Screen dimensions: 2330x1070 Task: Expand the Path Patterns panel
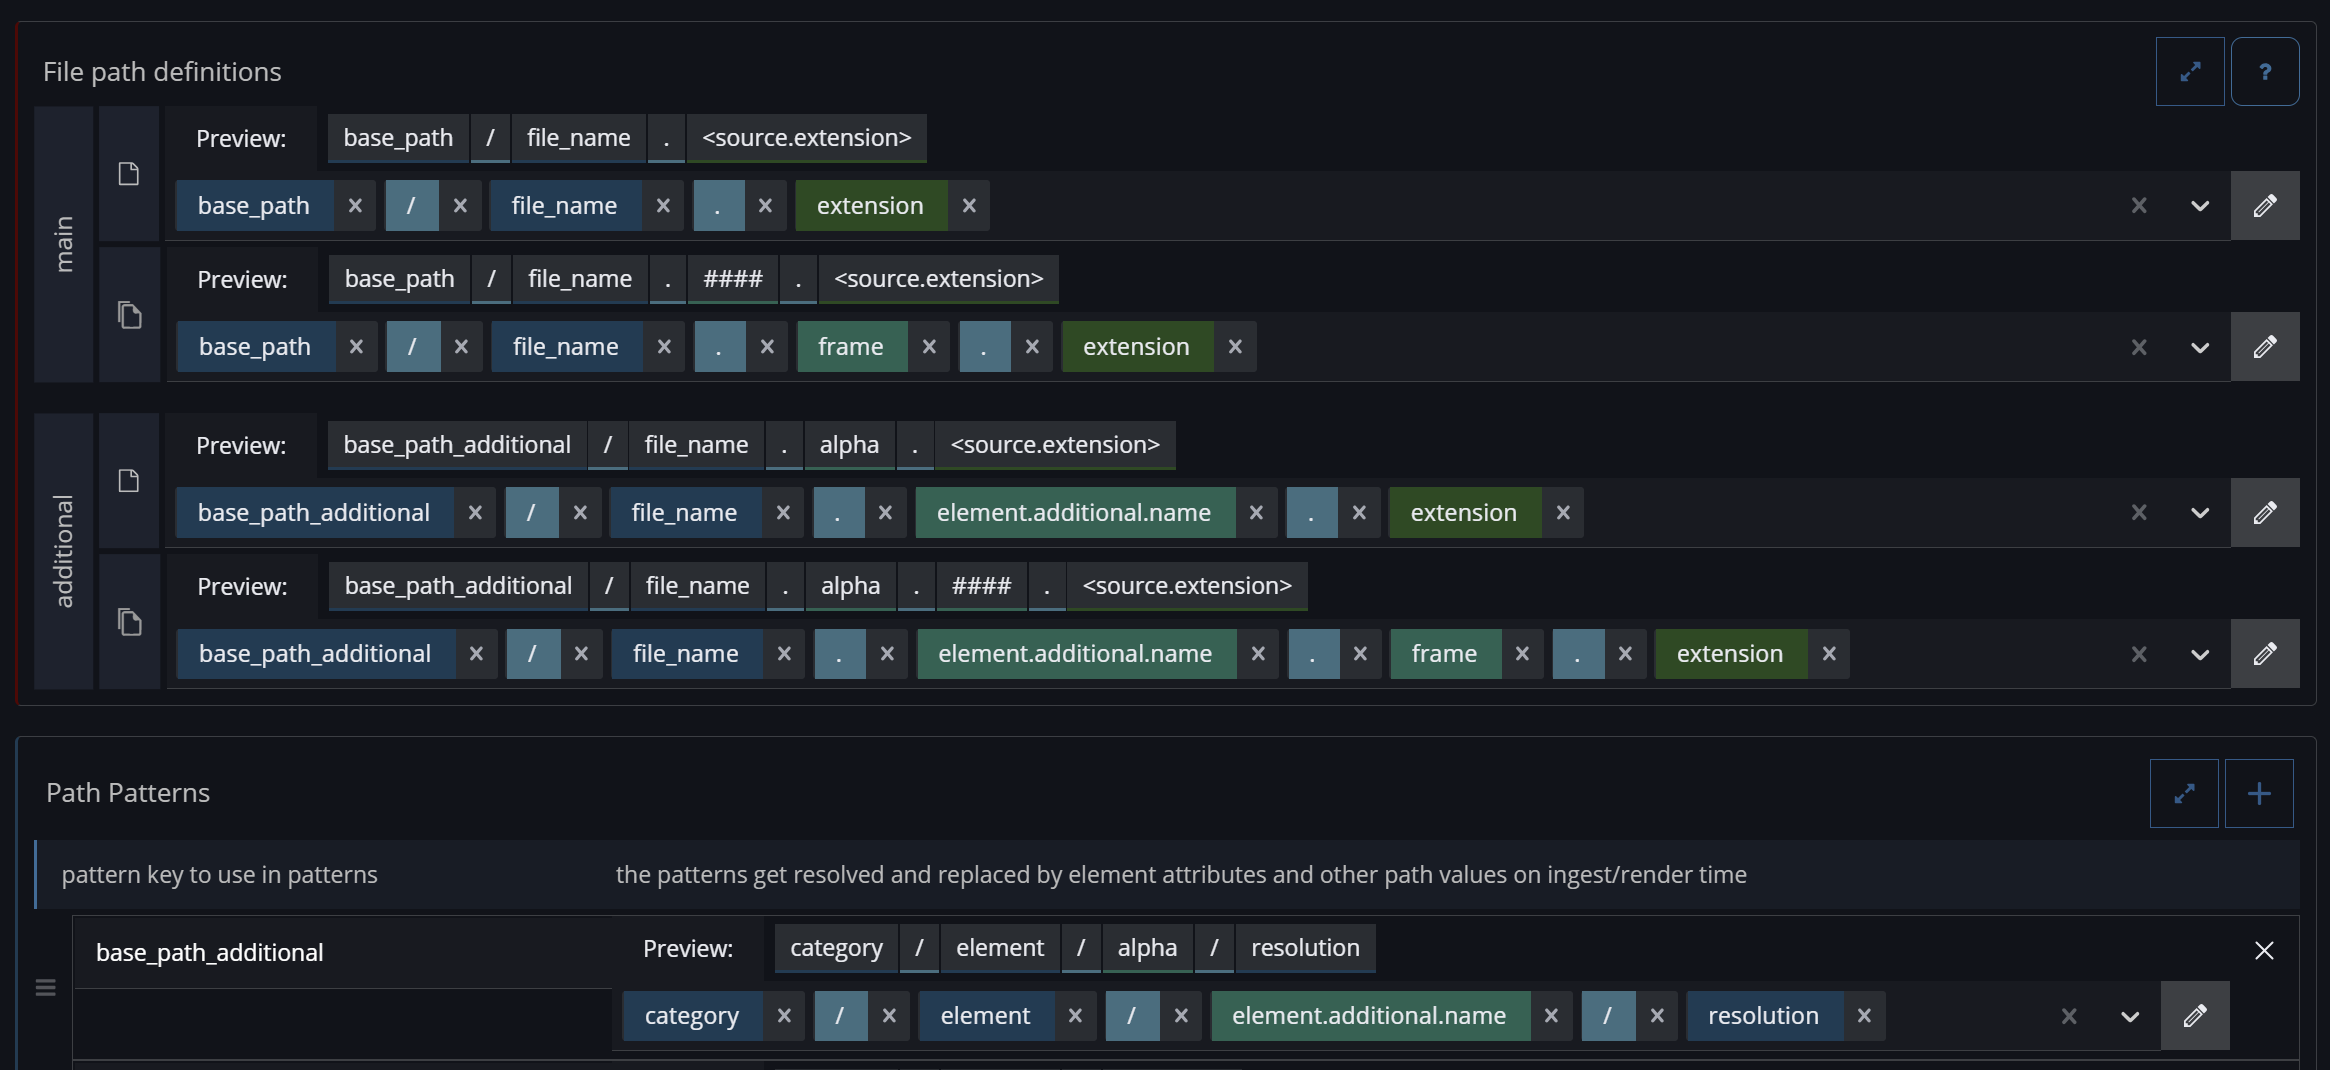pyautogui.click(x=2184, y=794)
